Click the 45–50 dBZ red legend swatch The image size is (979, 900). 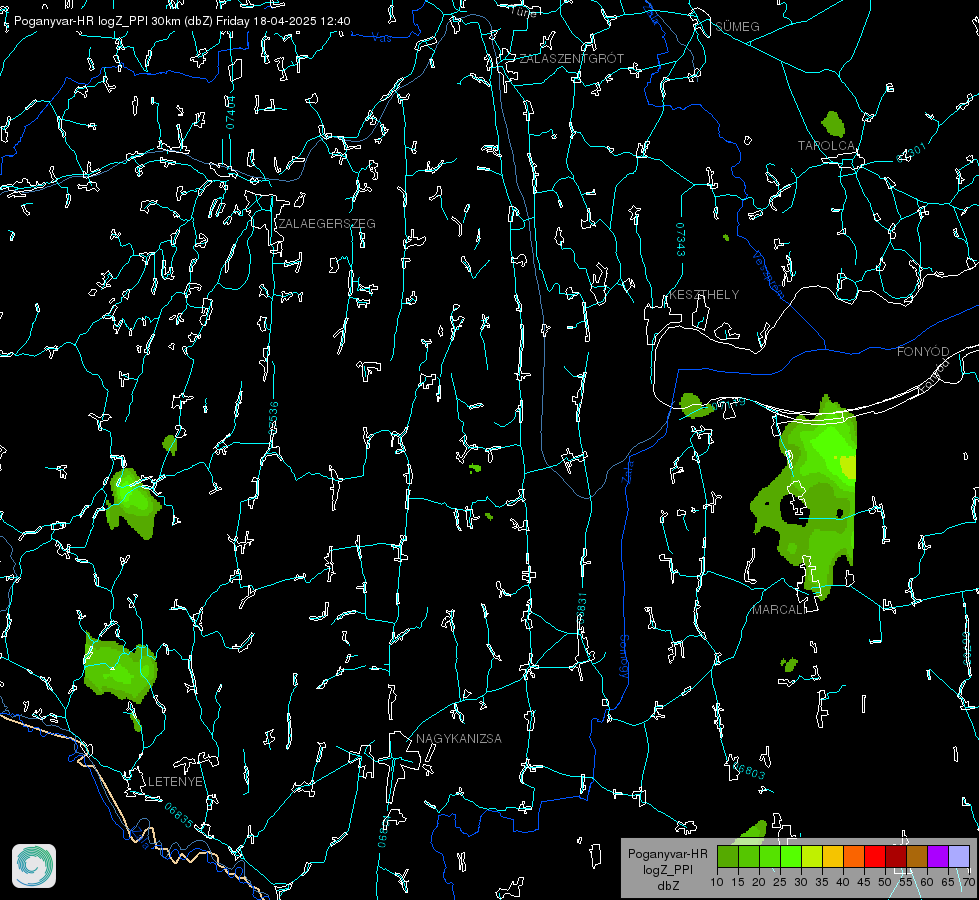click(x=875, y=856)
